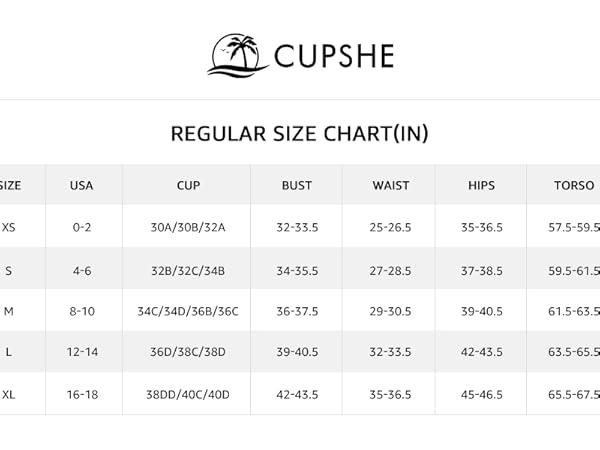This screenshot has height=450, width=600.
Task: Click the REGULAR SIZE CHART(IN) heading
Action: [x=300, y=134]
